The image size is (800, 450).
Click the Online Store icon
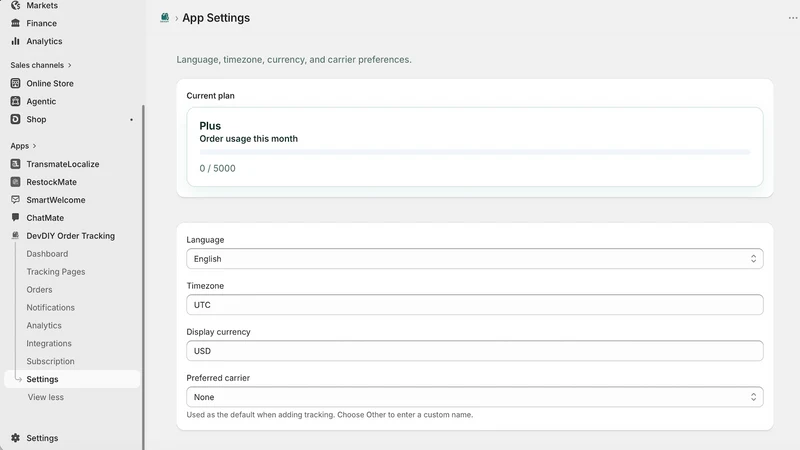click(x=15, y=83)
